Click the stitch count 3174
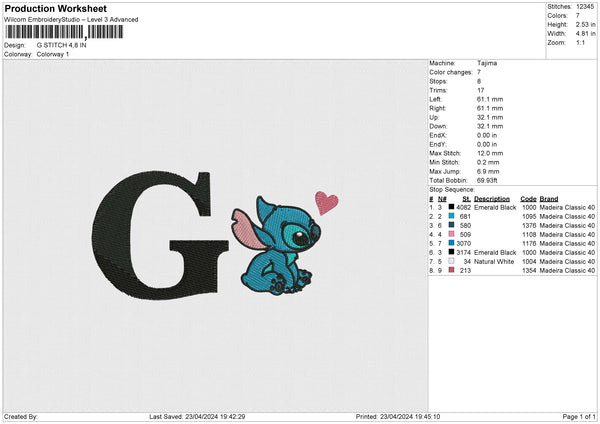Screen dimensions: 600x424 tap(464, 253)
